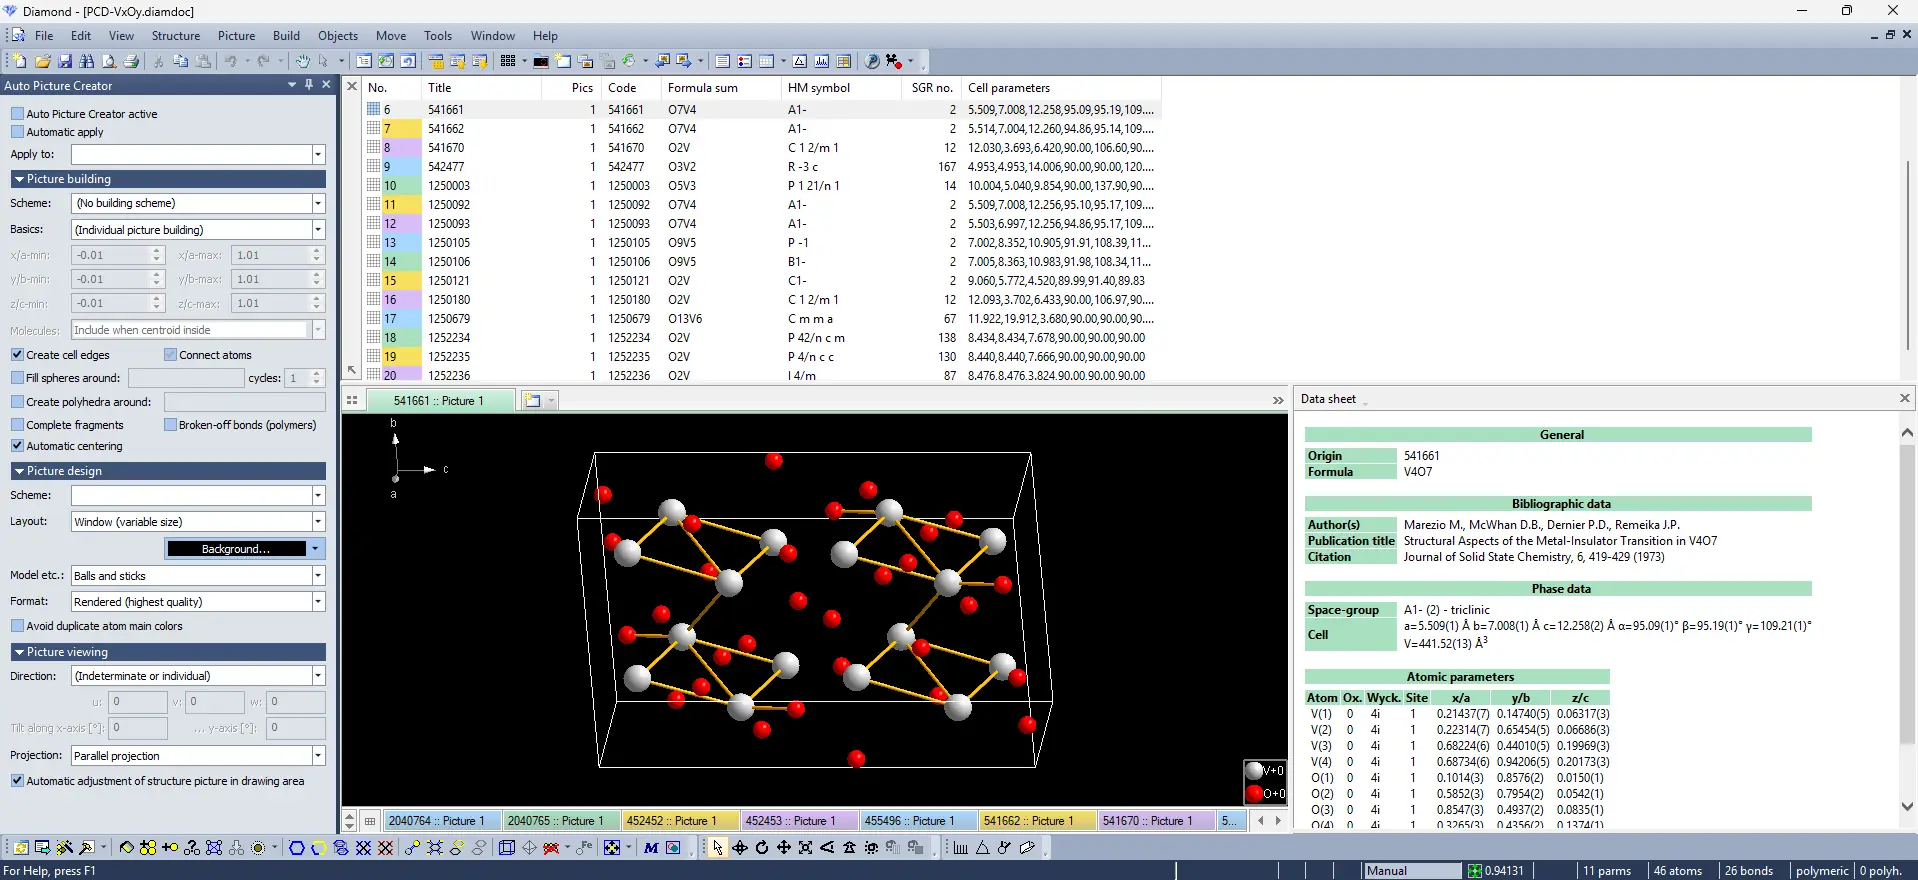Screen dimensions: 1918x880
Task: Enable Auto Picture Creator active checkbox
Action: [17, 114]
